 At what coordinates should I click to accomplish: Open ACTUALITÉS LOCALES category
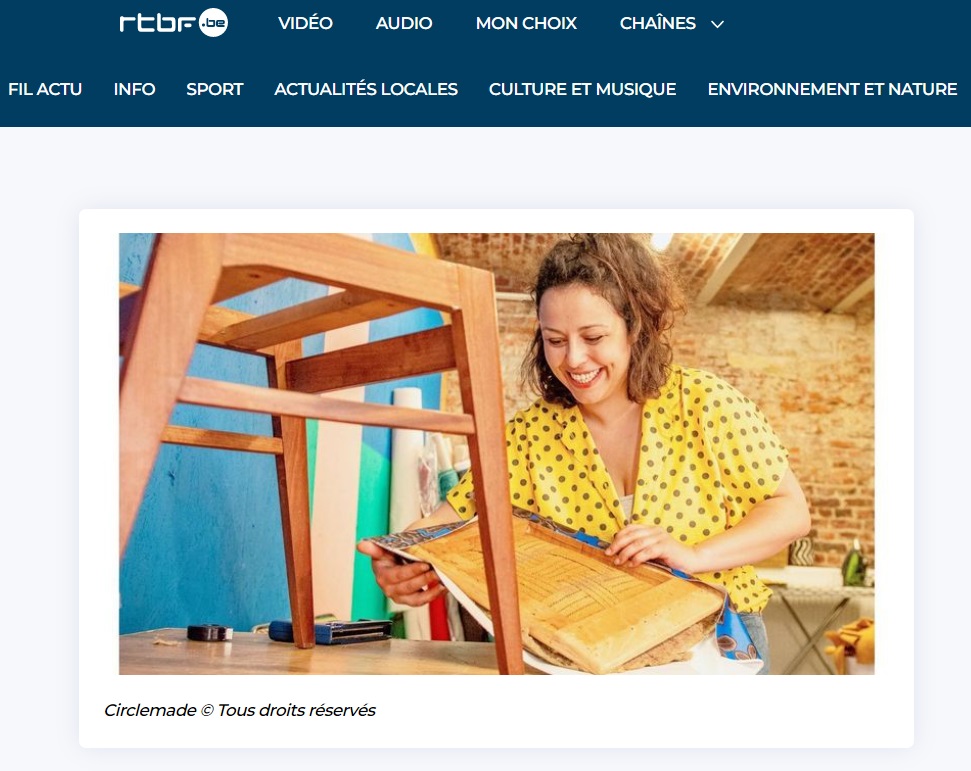366,89
